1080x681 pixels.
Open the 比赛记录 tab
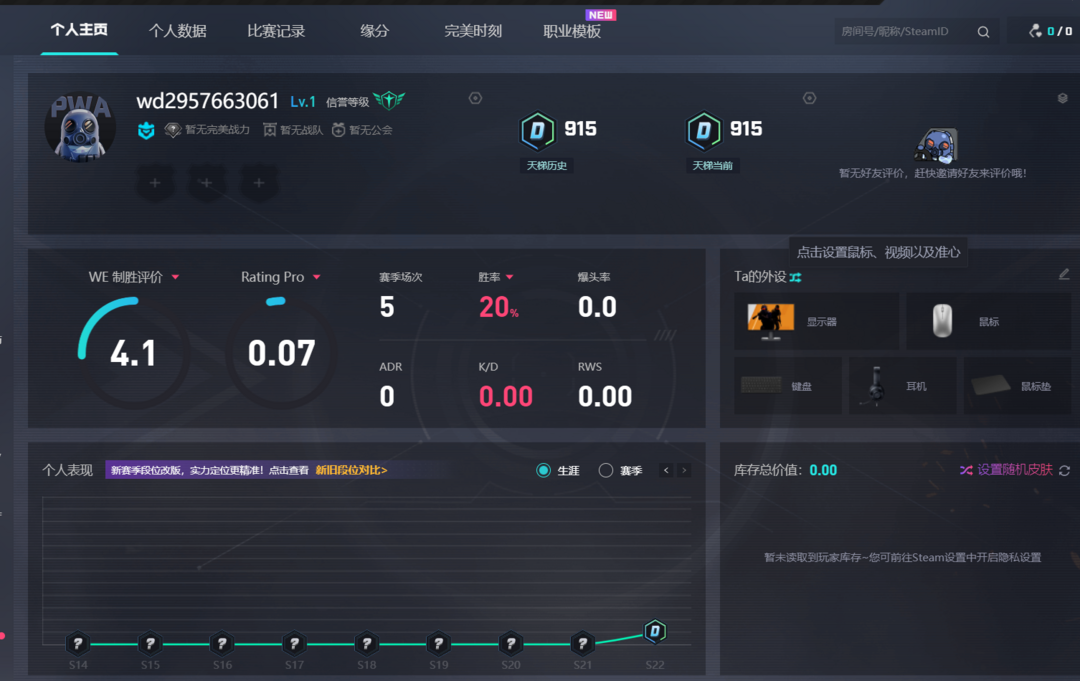[276, 31]
